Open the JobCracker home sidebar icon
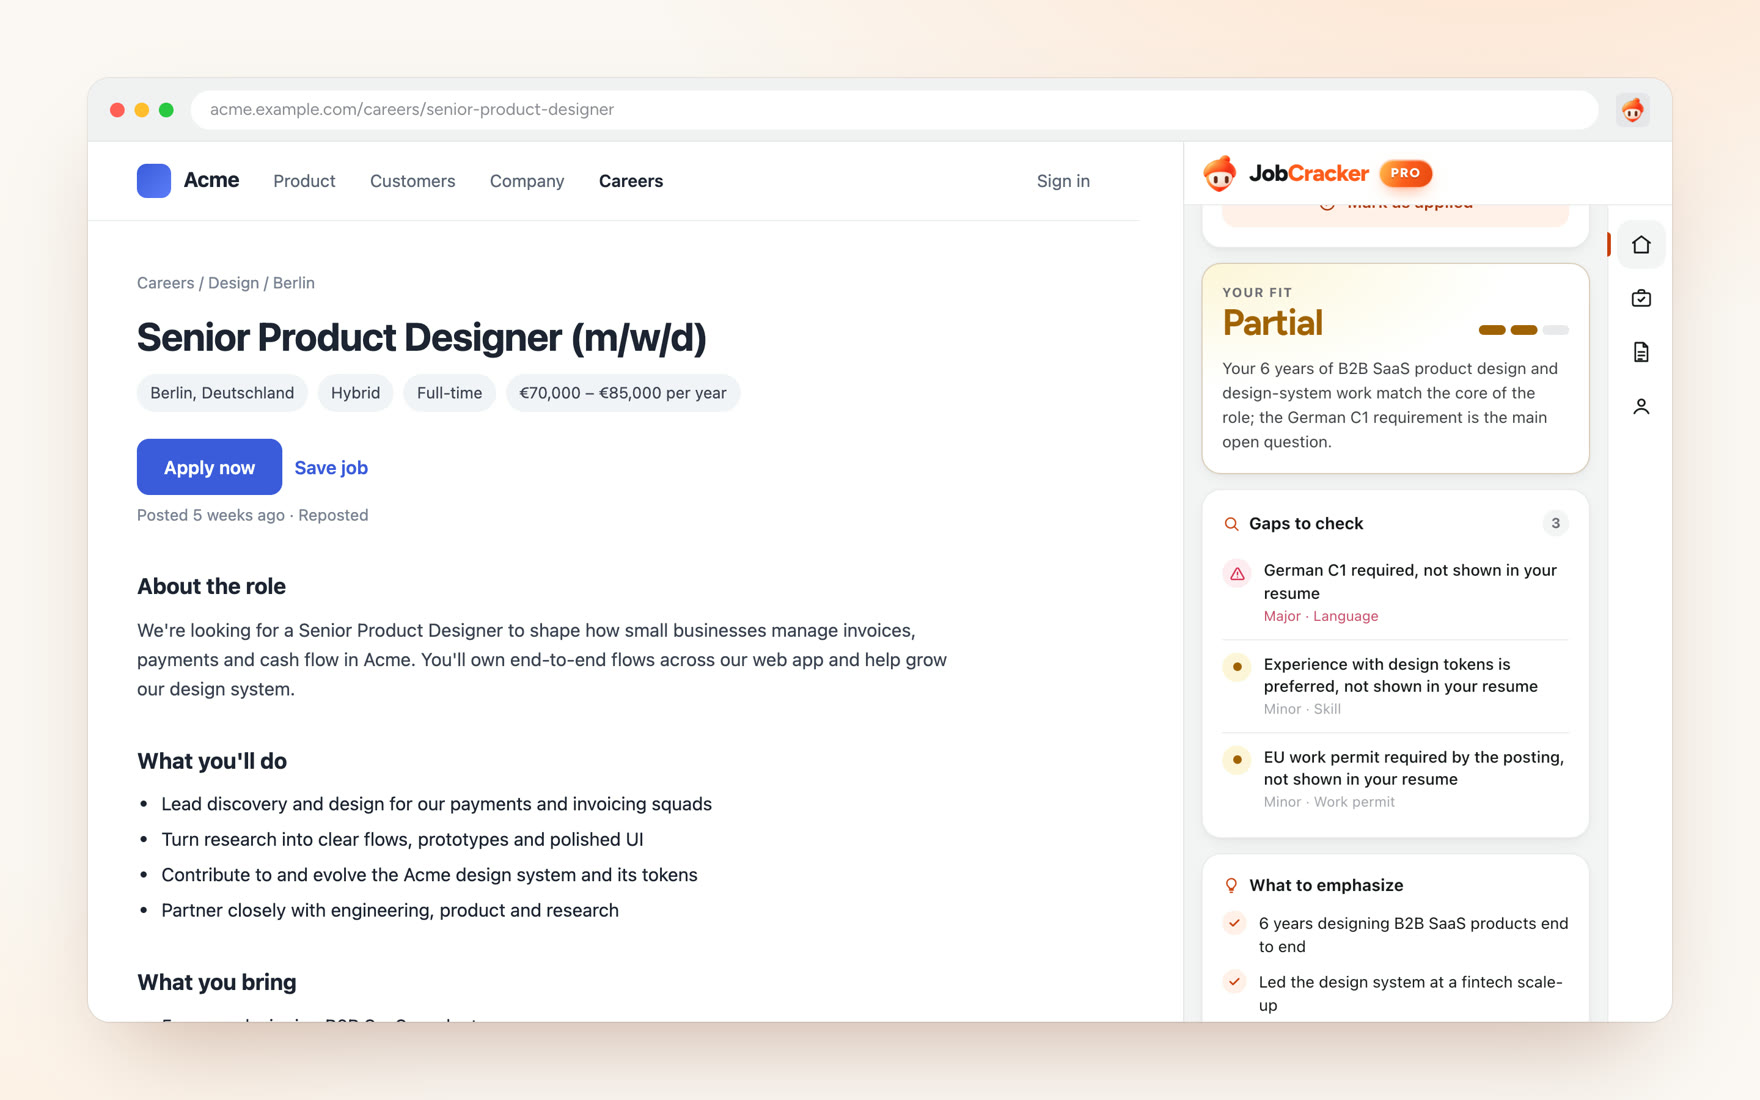Image resolution: width=1760 pixels, height=1100 pixels. click(1641, 245)
